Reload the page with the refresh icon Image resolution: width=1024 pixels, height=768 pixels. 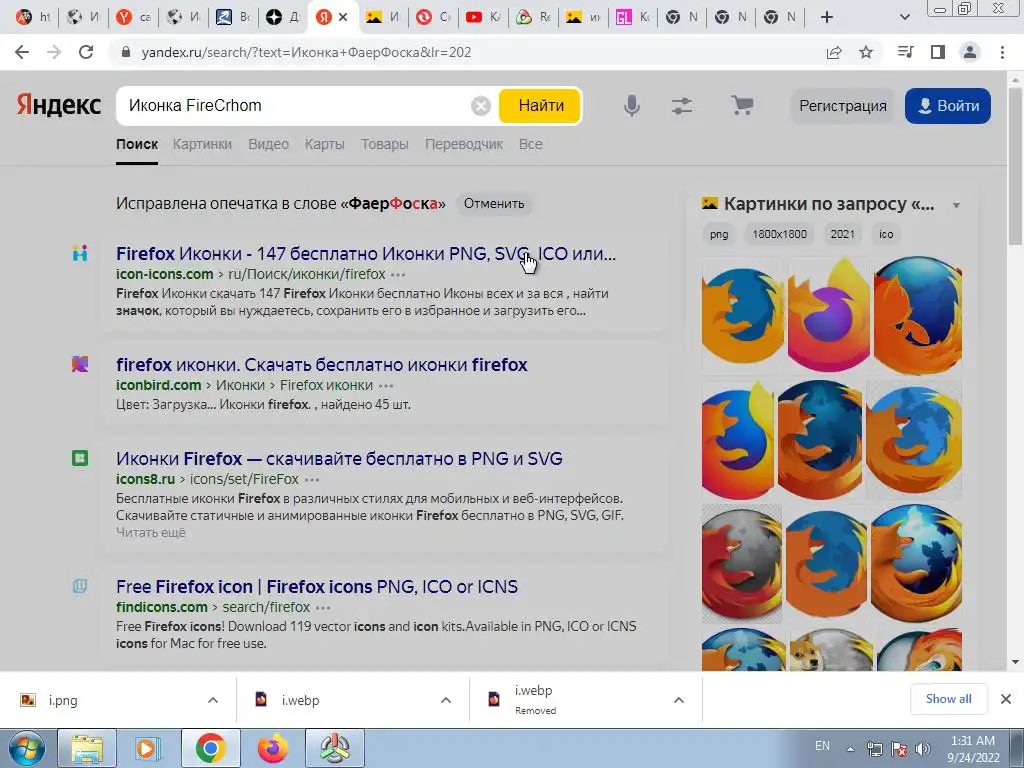pyautogui.click(x=86, y=52)
